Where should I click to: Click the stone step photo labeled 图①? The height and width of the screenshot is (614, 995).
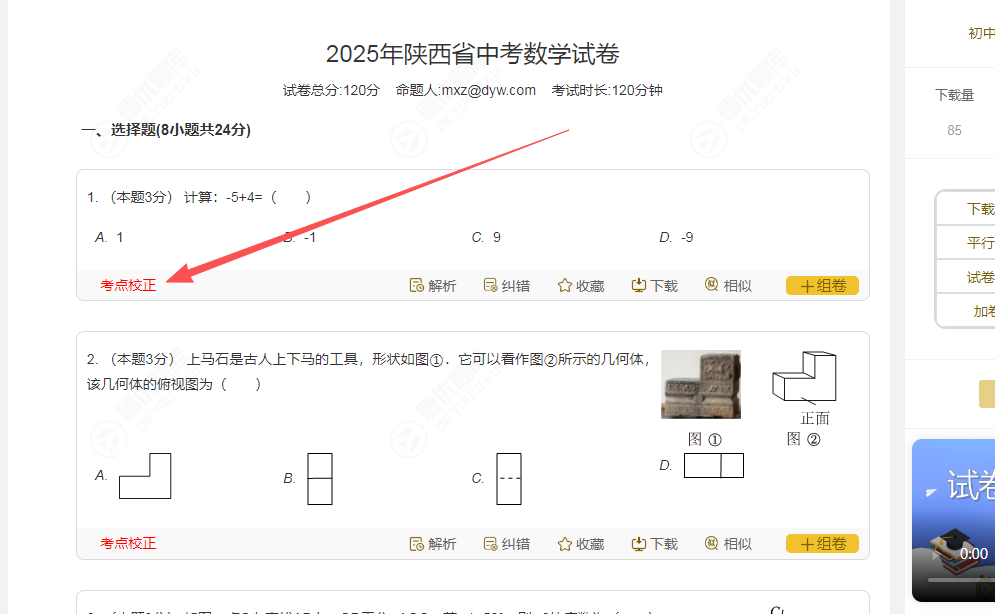click(699, 384)
